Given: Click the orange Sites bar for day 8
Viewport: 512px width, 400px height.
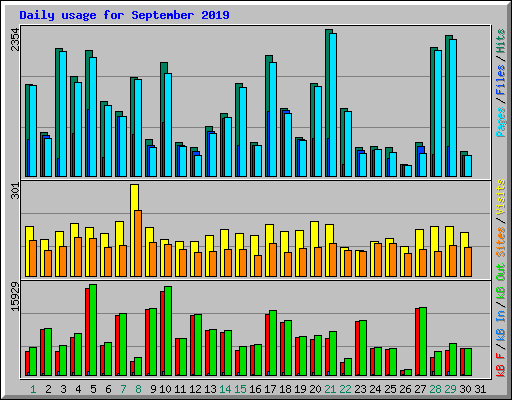Looking at the screenshot, I should click(x=138, y=243).
